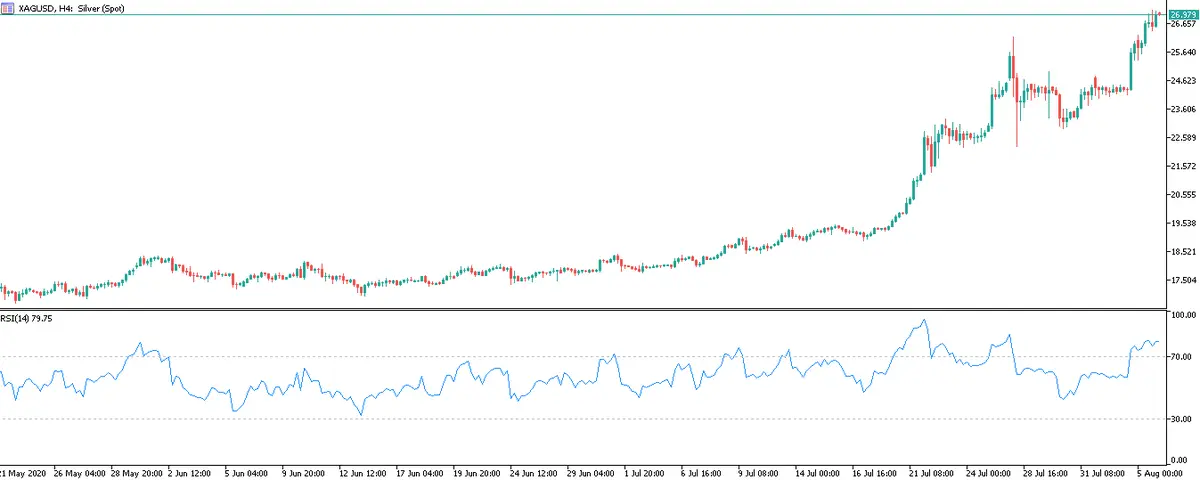Click the 26.657 price axis label

click(1182, 25)
